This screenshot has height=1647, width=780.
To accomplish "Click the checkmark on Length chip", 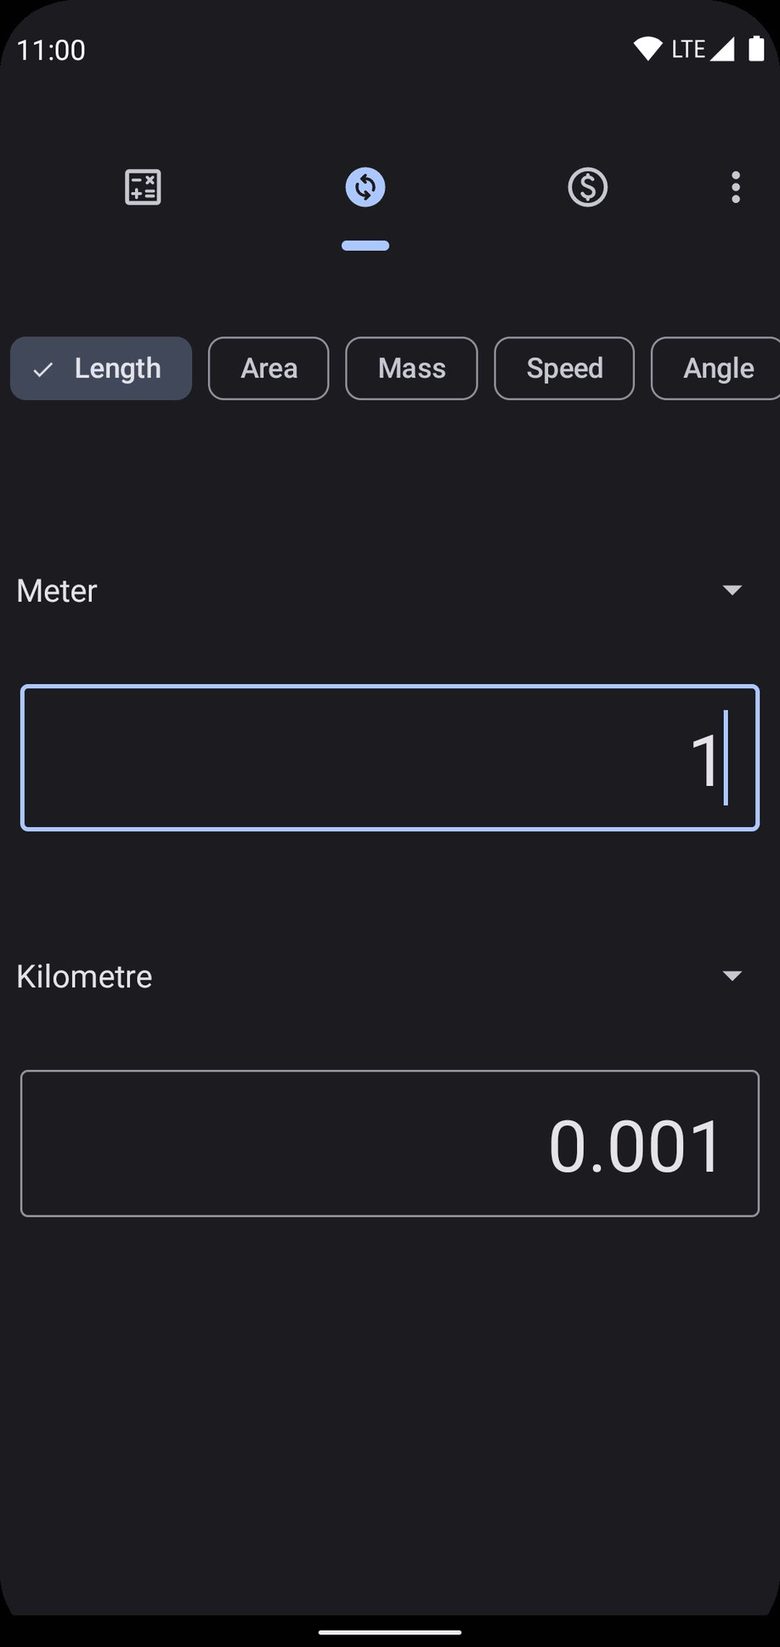I will (x=43, y=370).
